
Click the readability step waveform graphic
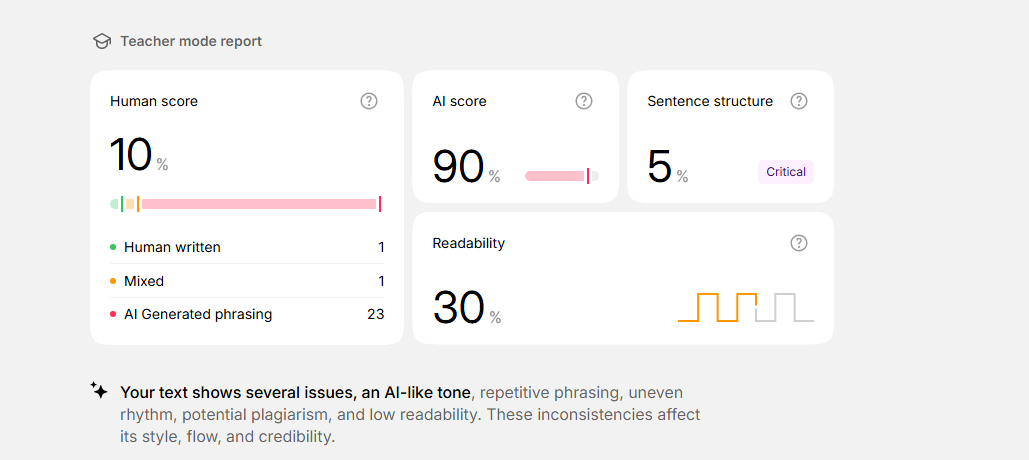745,307
